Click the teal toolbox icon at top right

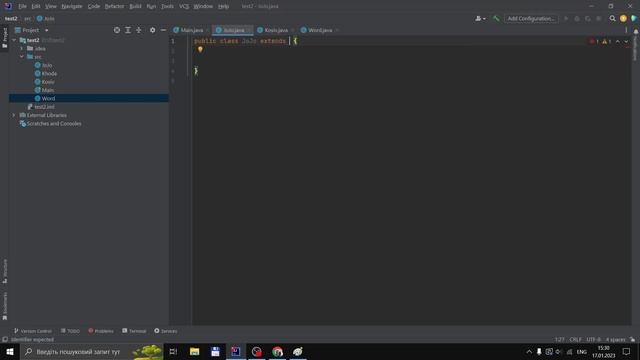(x=634, y=18)
